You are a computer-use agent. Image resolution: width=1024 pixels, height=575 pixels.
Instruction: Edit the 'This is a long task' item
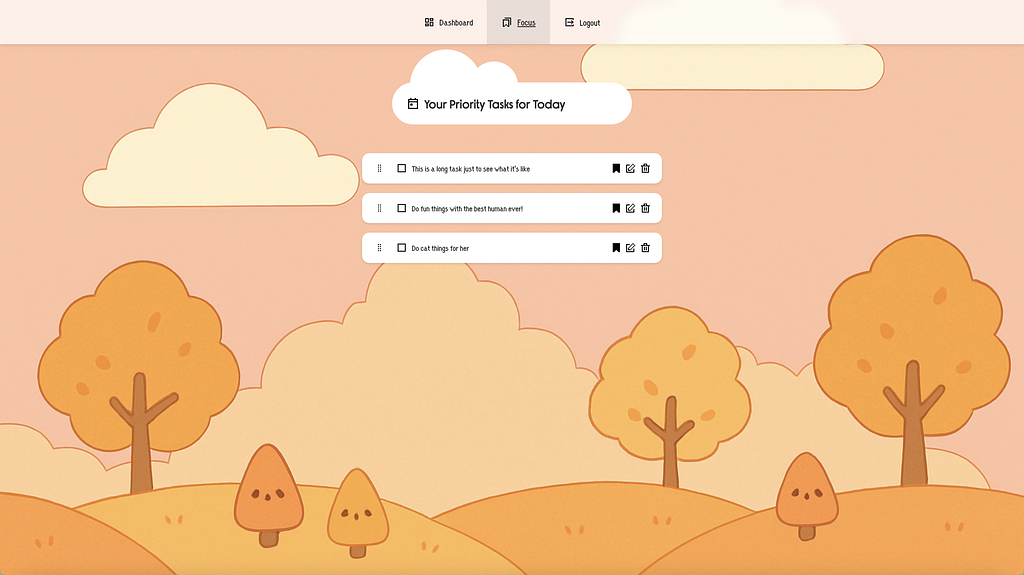click(x=630, y=169)
